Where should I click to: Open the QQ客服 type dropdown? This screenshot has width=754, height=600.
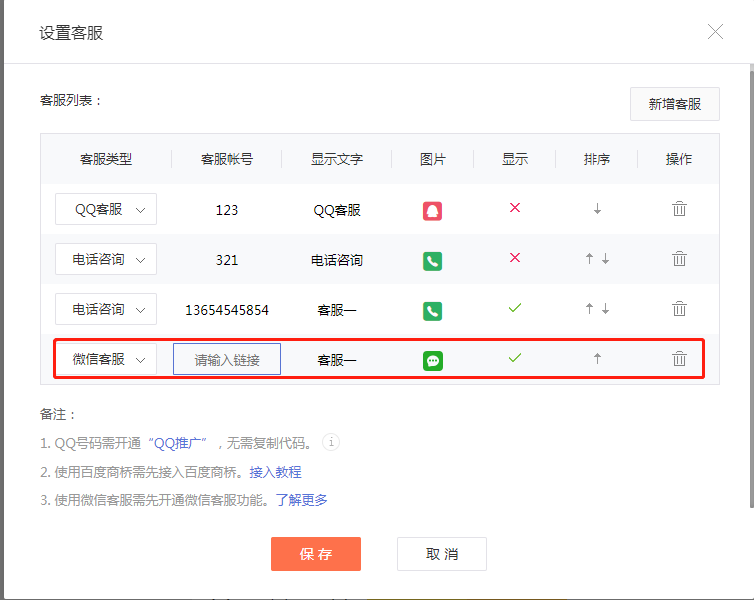[106, 209]
